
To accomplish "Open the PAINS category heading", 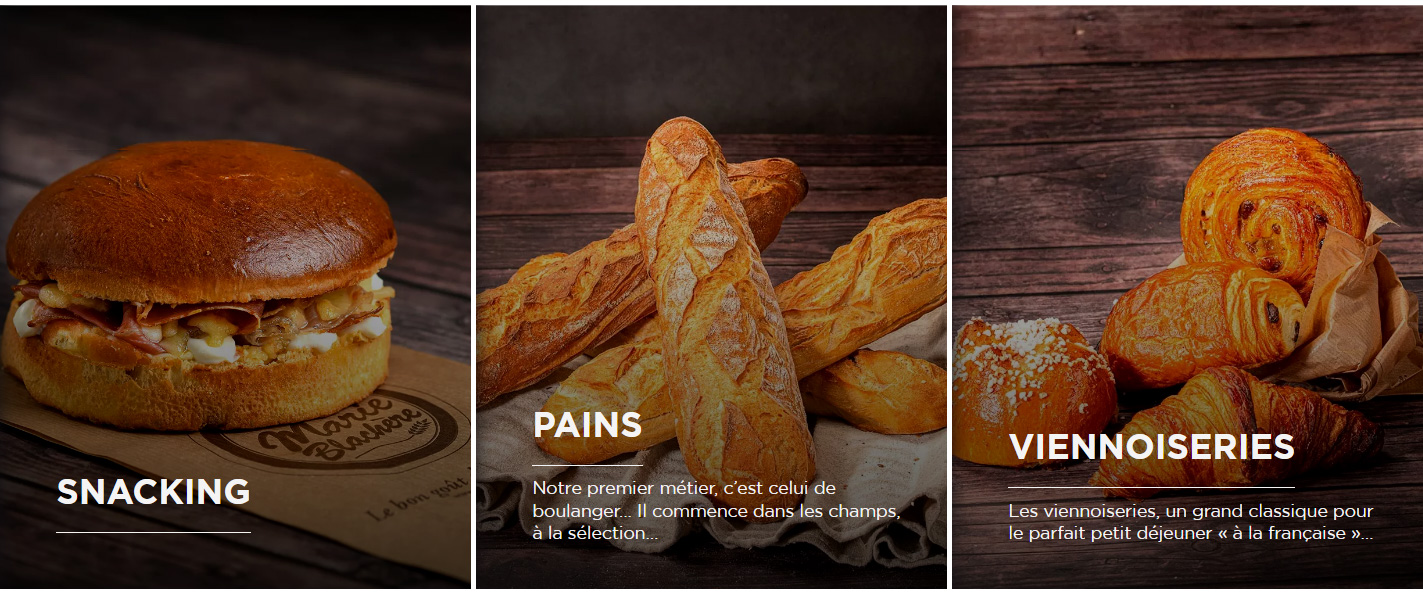I will (587, 425).
